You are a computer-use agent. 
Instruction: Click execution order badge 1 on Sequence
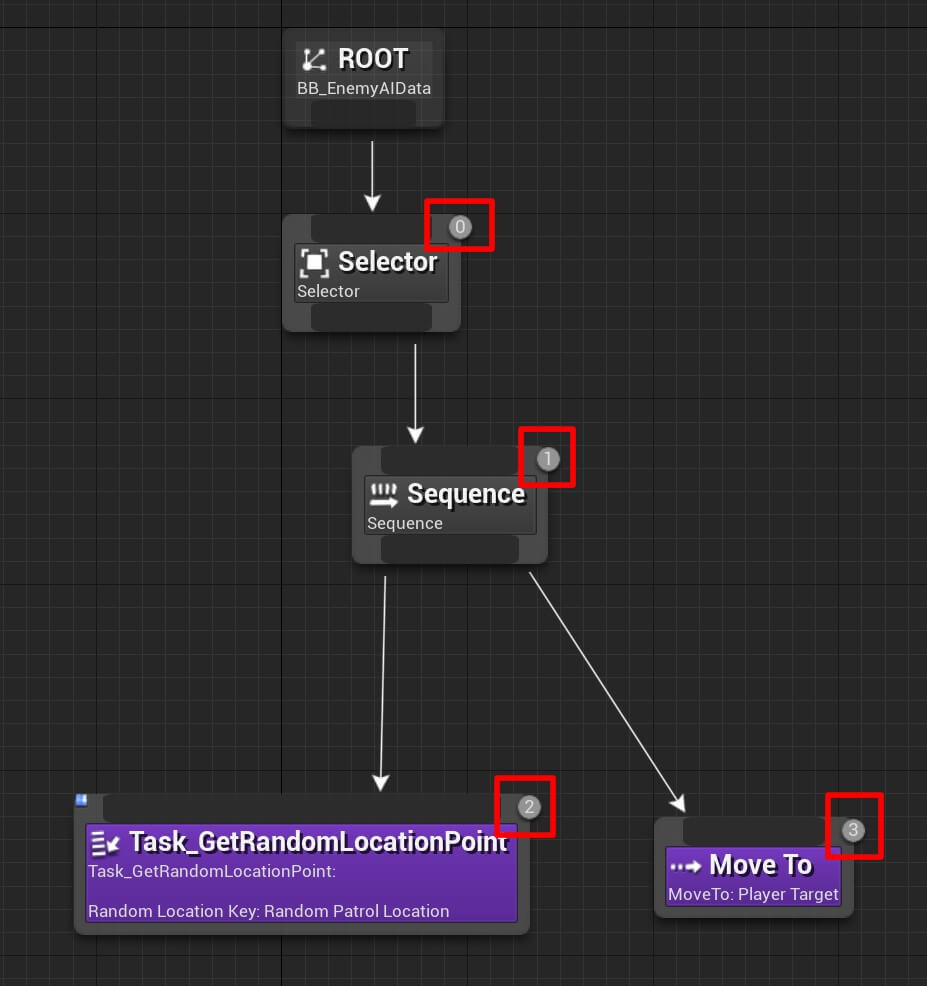547,457
